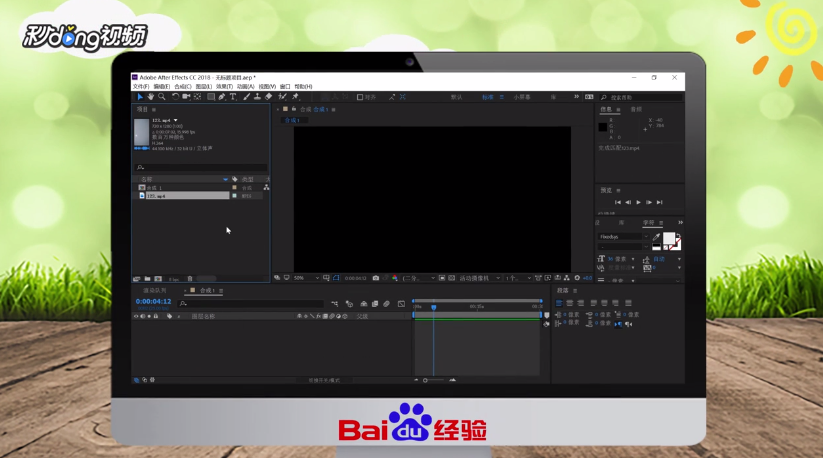The width and height of the screenshot is (823, 458).
Task: Toggle the transparency grid in viewer
Action: (451, 278)
